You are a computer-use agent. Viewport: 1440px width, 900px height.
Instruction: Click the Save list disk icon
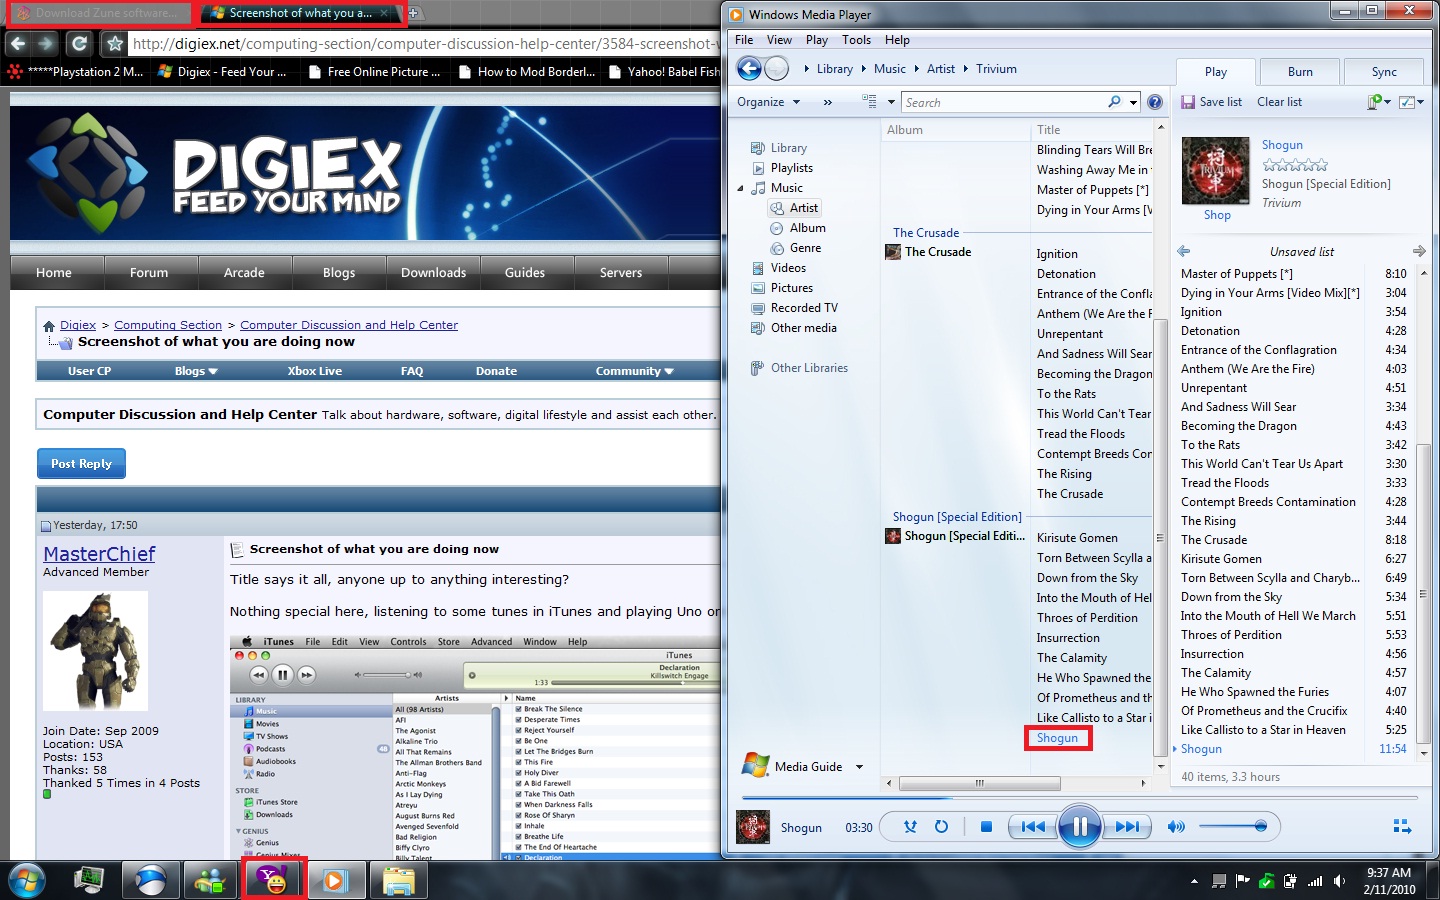pyautogui.click(x=1188, y=102)
